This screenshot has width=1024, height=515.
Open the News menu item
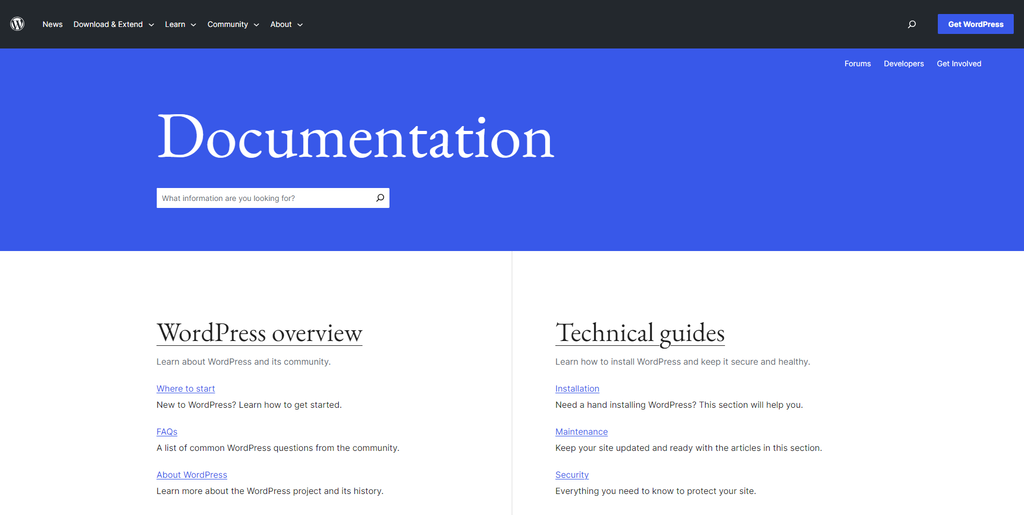(x=52, y=24)
